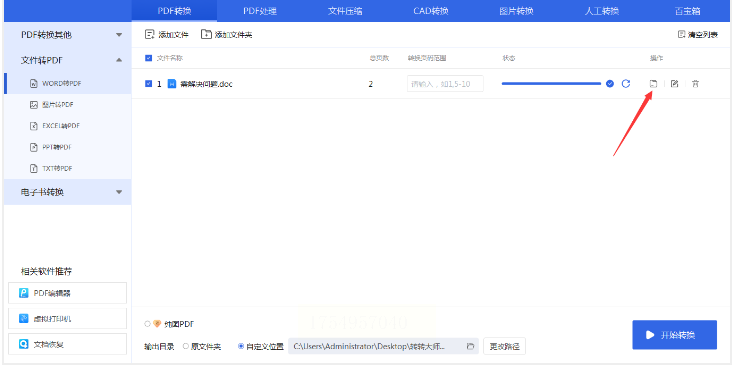Select 图片转PDF in the sidebar
This screenshot has width=733, height=368.
[x=68, y=105]
